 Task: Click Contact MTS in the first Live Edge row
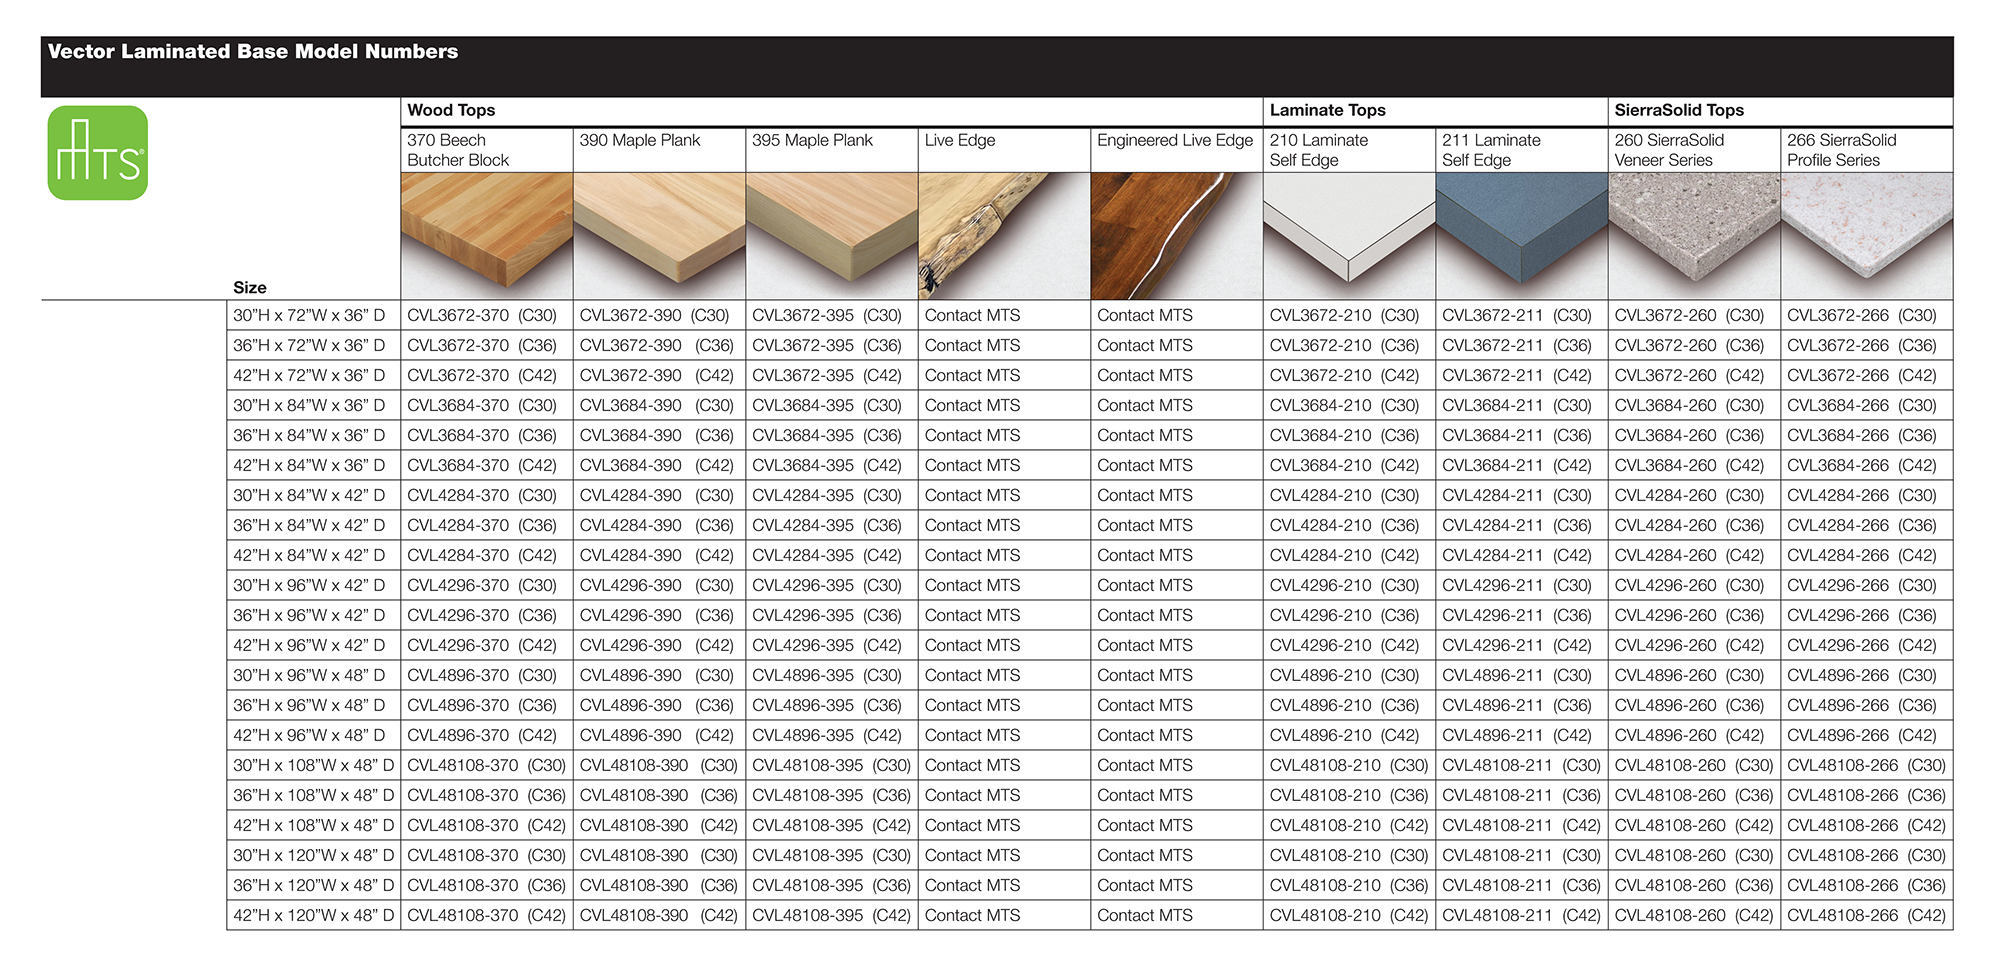tap(972, 315)
